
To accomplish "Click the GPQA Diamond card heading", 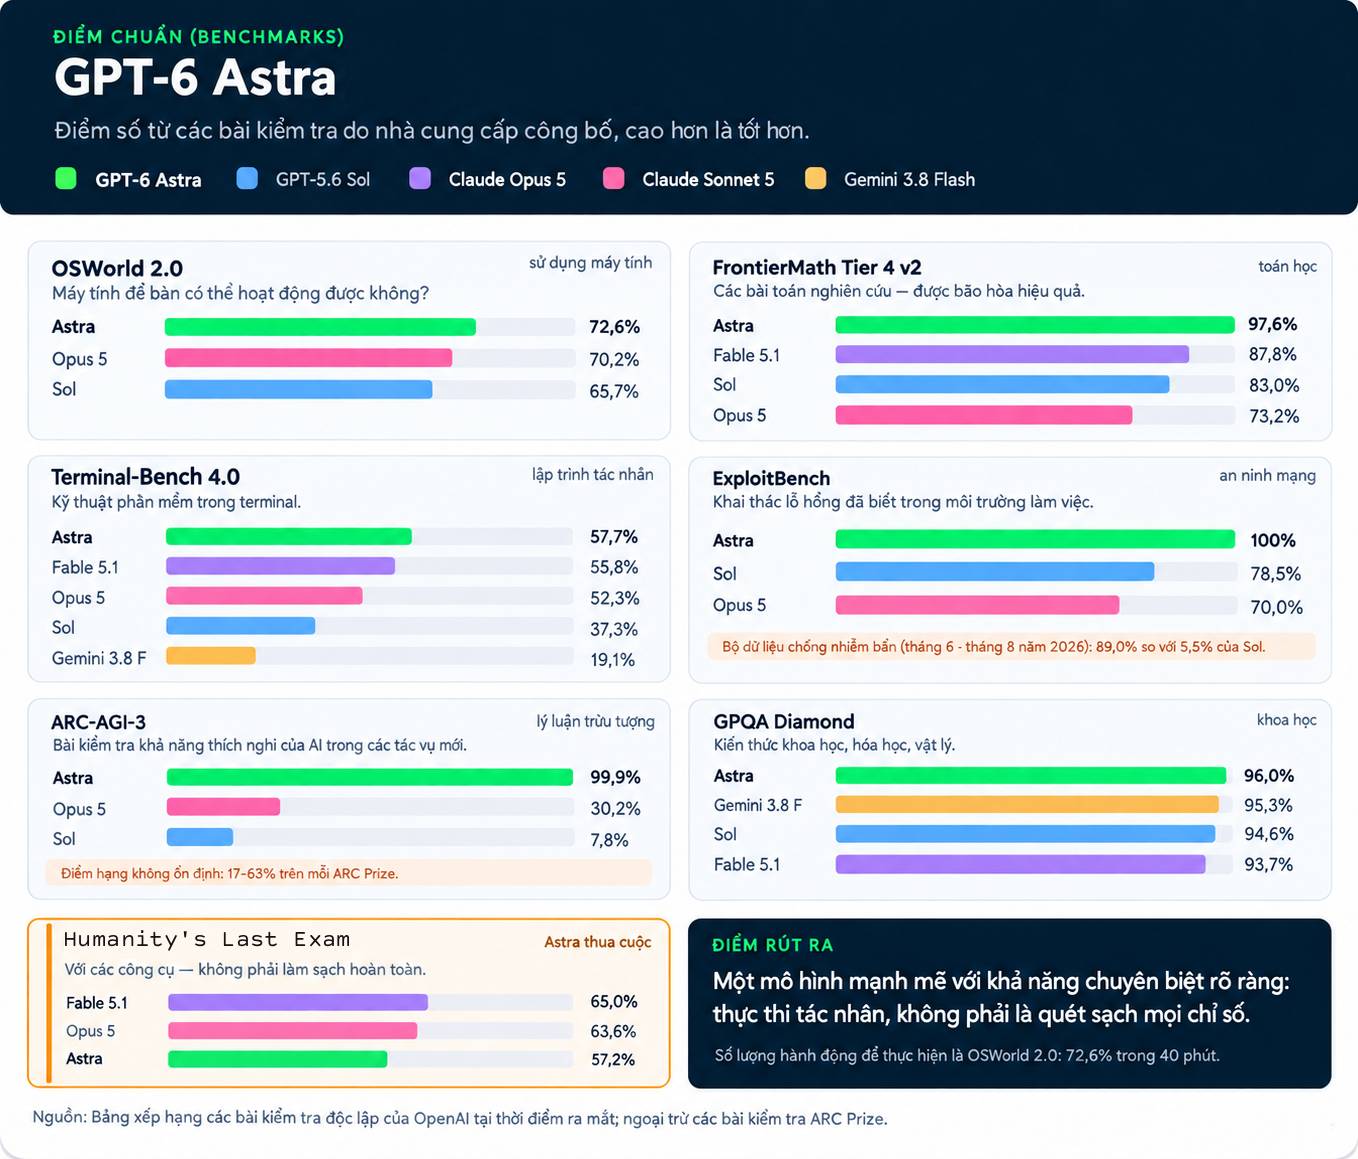I will click(784, 721).
